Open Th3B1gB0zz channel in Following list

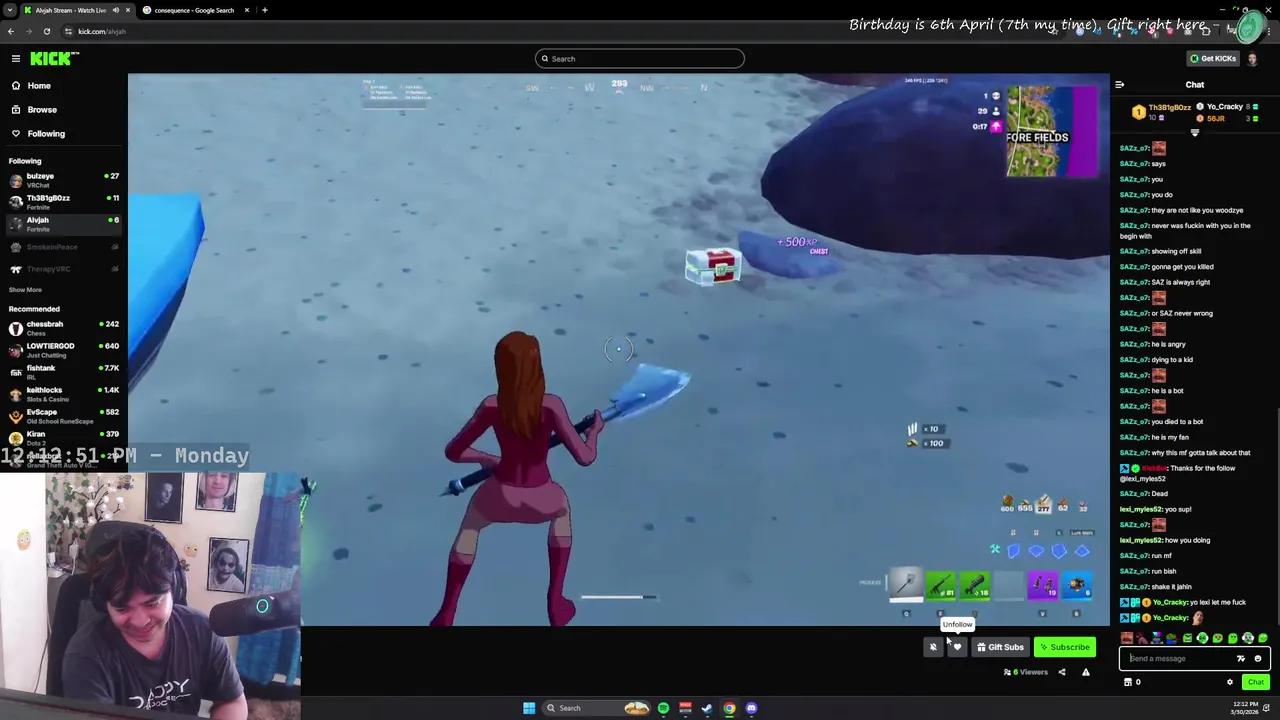pos(63,202)
